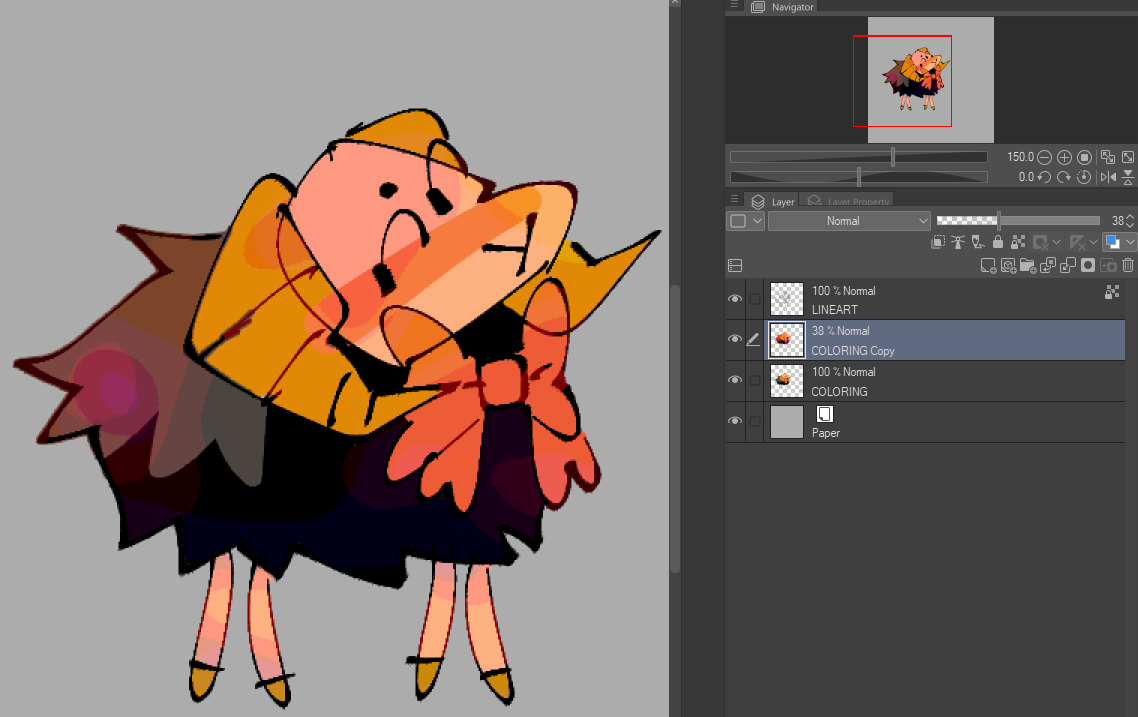Reset the canvas rotation in Navigator
1138x717 pixels.
(x=1084, y=177)
